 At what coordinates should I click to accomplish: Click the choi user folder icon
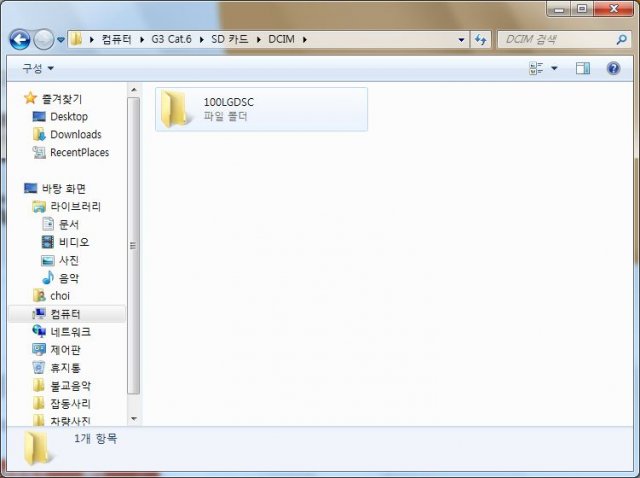39,296
